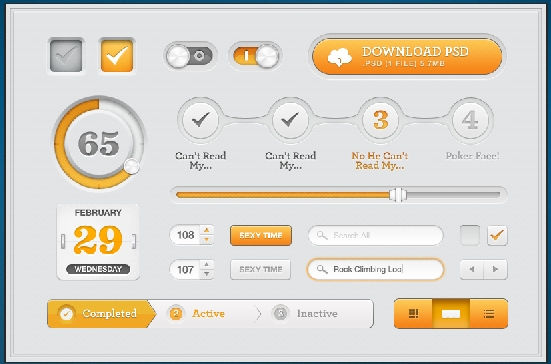Click the circular dial knob handle
The image size is (551, 364).
coord(132,166)
